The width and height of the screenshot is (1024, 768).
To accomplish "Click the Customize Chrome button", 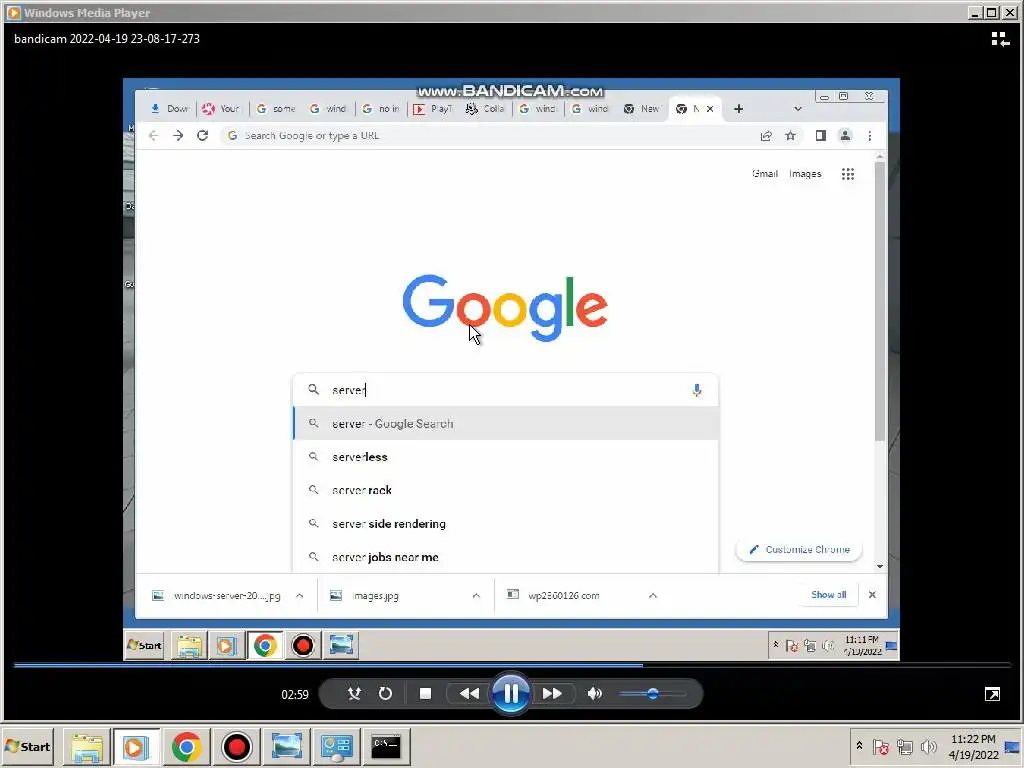I will (x=799, y=549).
